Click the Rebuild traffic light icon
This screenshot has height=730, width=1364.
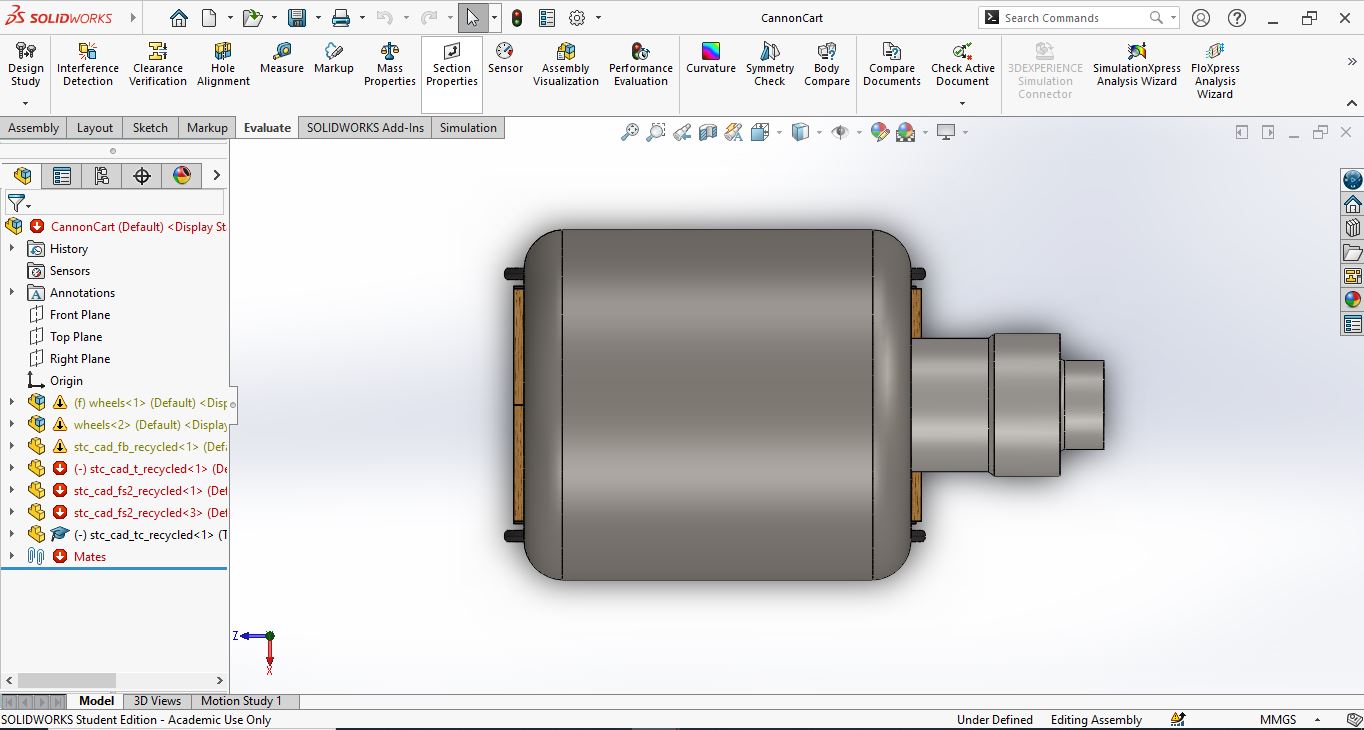[517, 18]
